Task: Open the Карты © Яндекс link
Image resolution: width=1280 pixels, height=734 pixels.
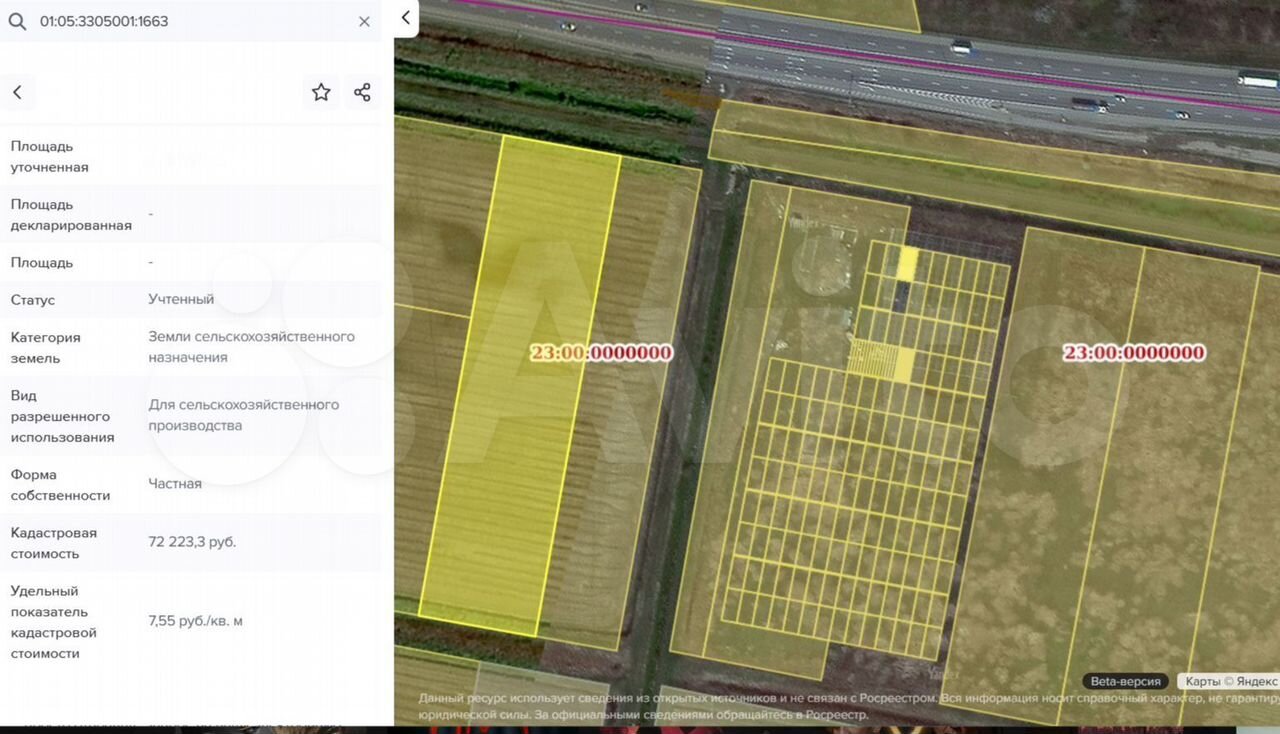Action: tap(1230, 681)
